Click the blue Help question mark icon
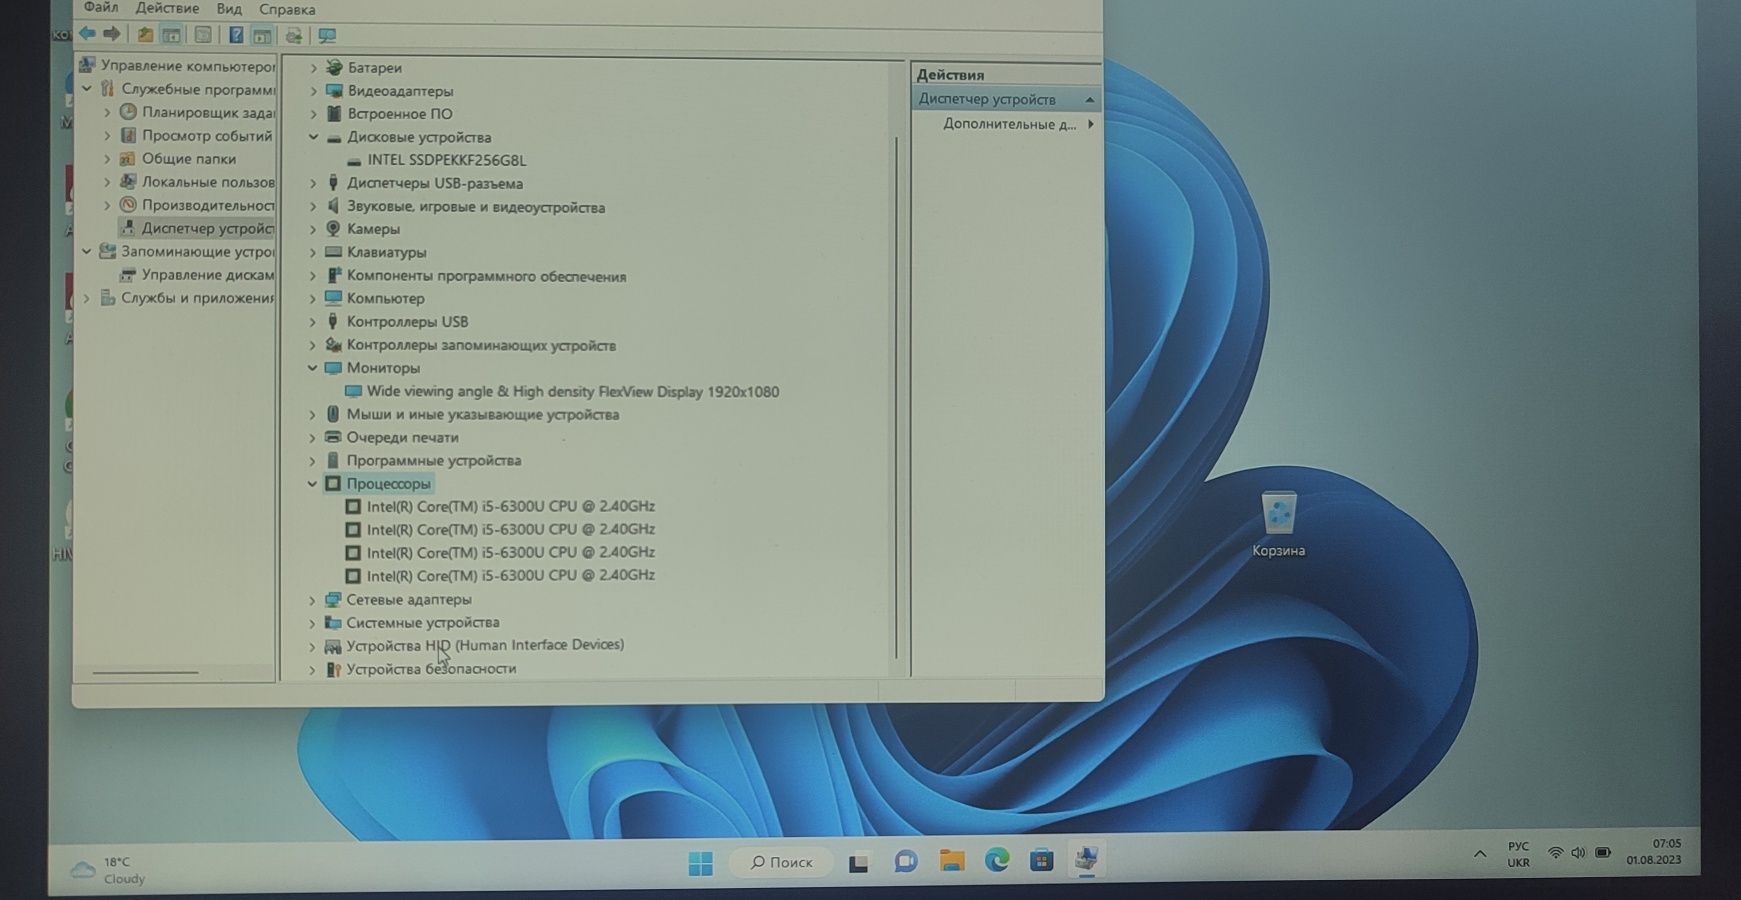Image resolution: width=1741 pixels, height=900 pixels. click(236, 35)
